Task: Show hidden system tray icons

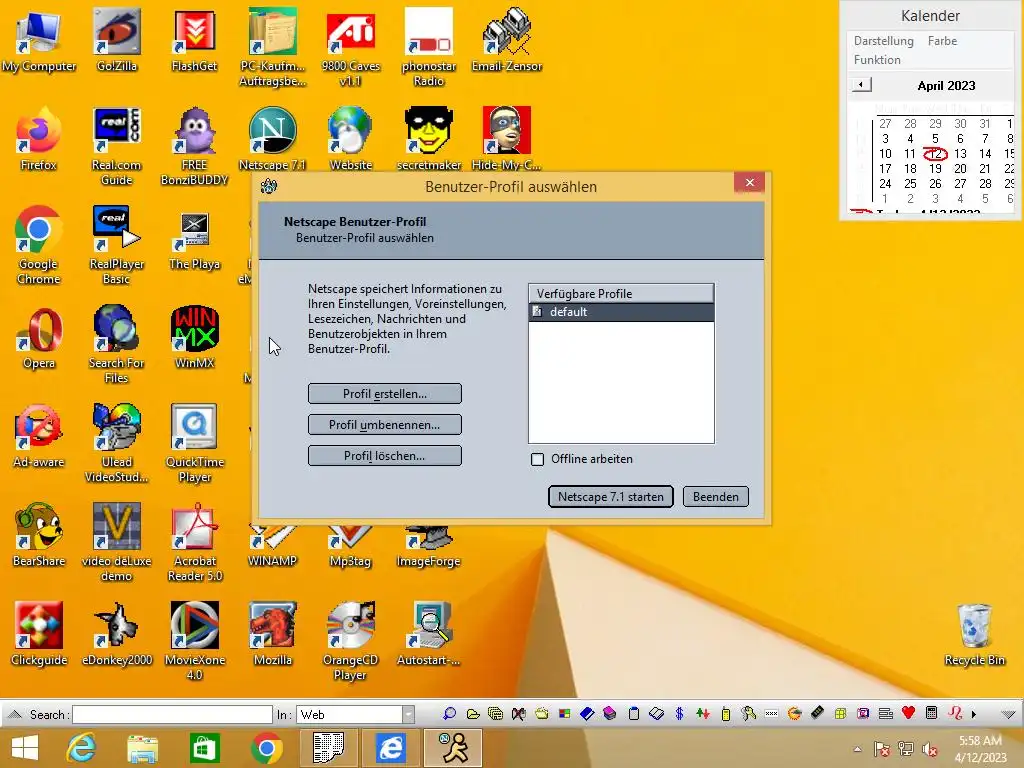Action: click(x=857, y=749)
